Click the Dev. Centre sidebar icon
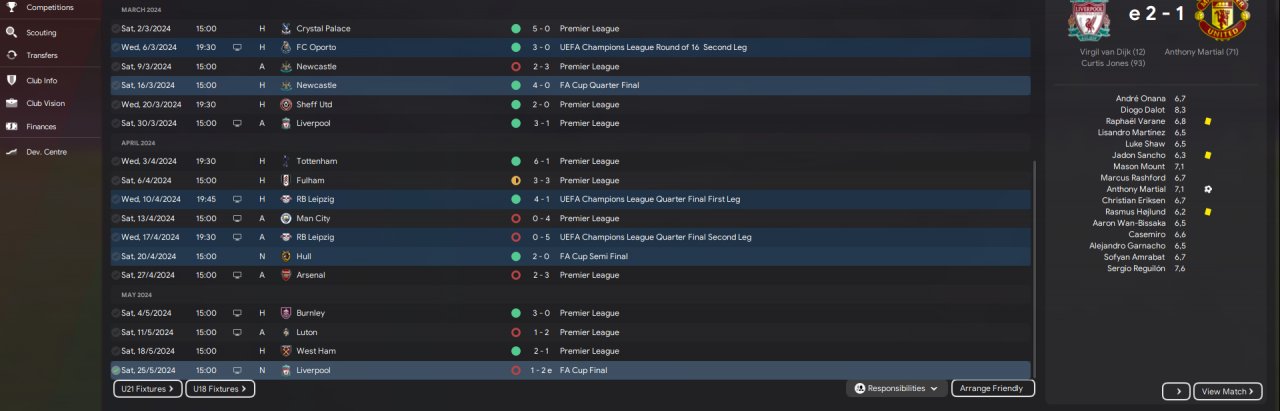1280x411 pixels. (11, 152)
